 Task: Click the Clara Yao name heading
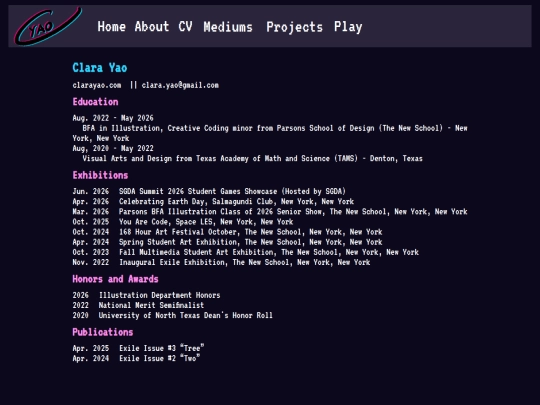[100, 68]
